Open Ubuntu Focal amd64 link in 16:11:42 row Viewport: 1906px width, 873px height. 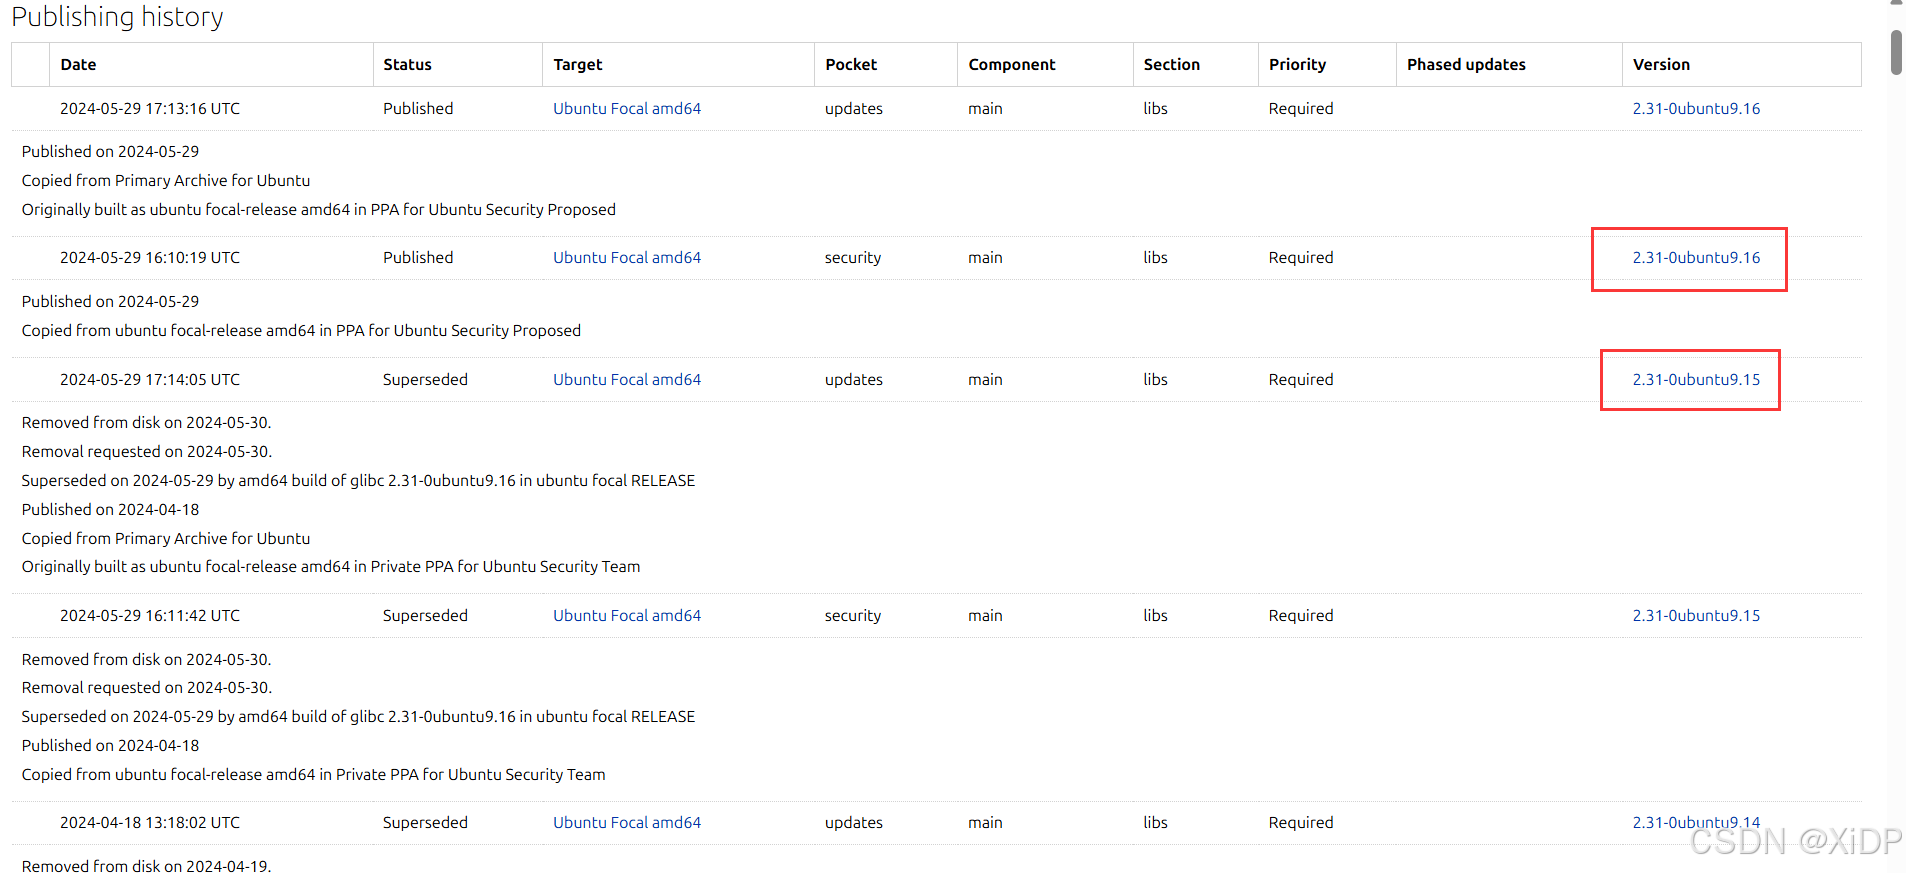(626, 615)
